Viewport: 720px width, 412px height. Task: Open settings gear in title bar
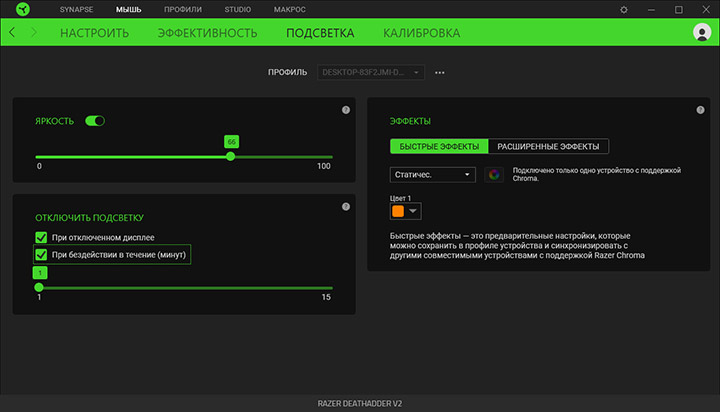click(624, 10)
